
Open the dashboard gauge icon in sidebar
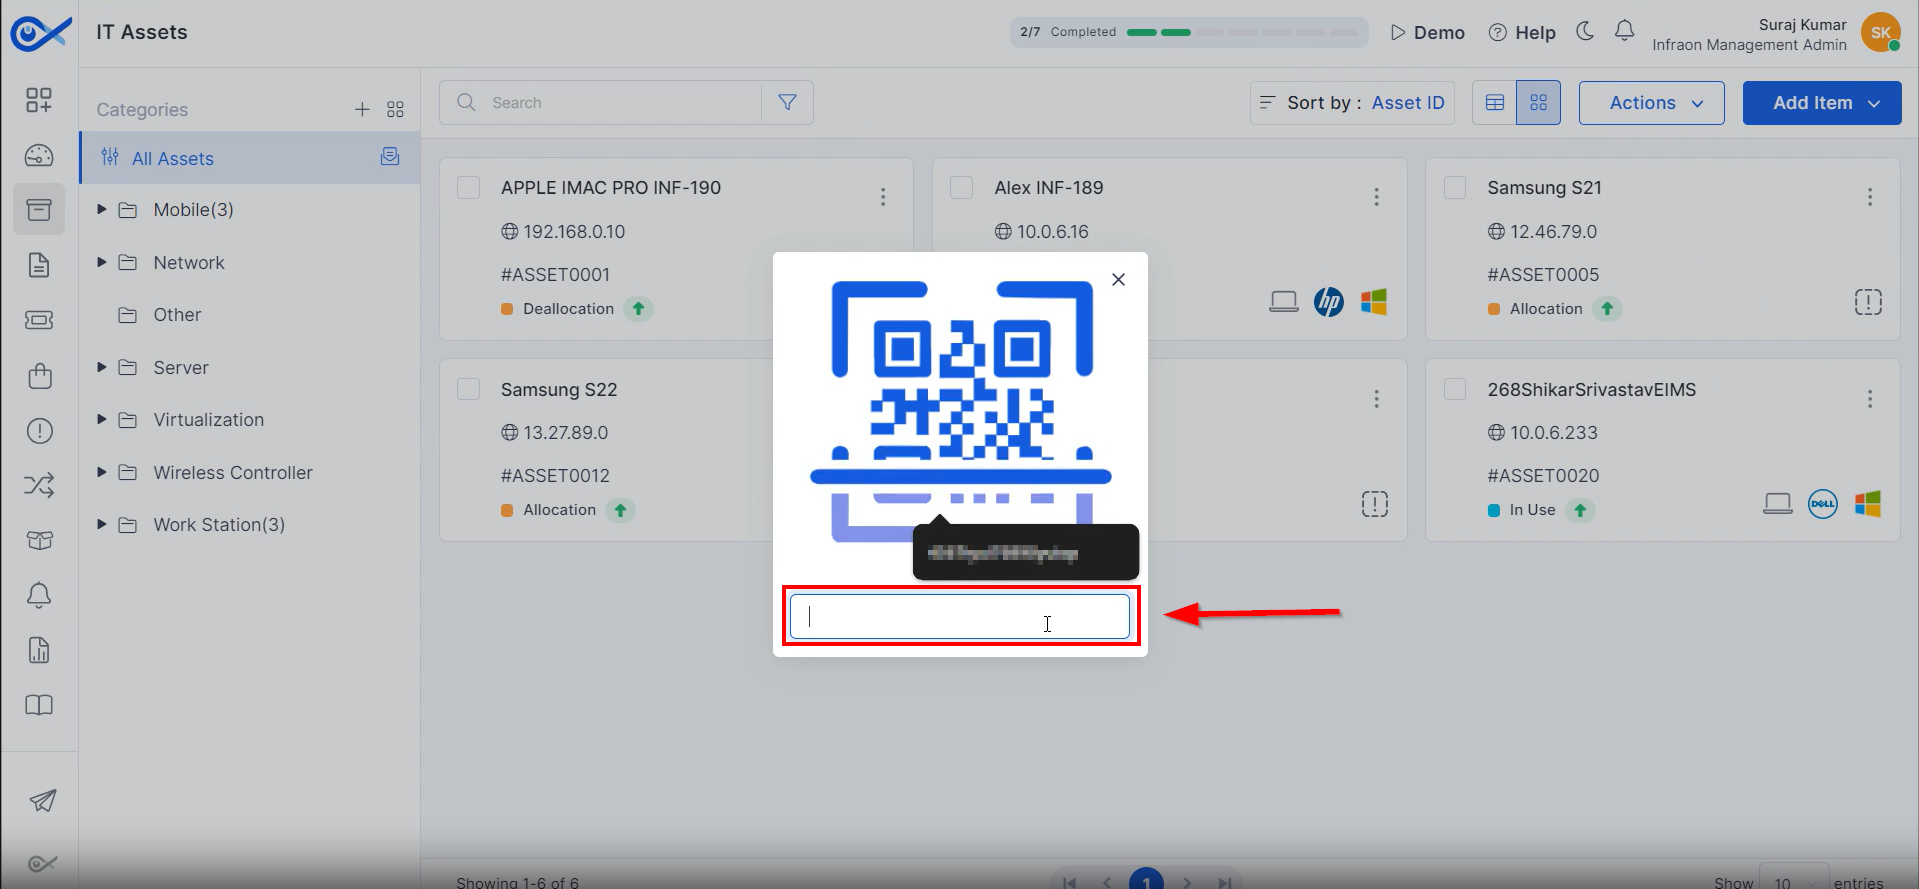(x=39, y=155)
